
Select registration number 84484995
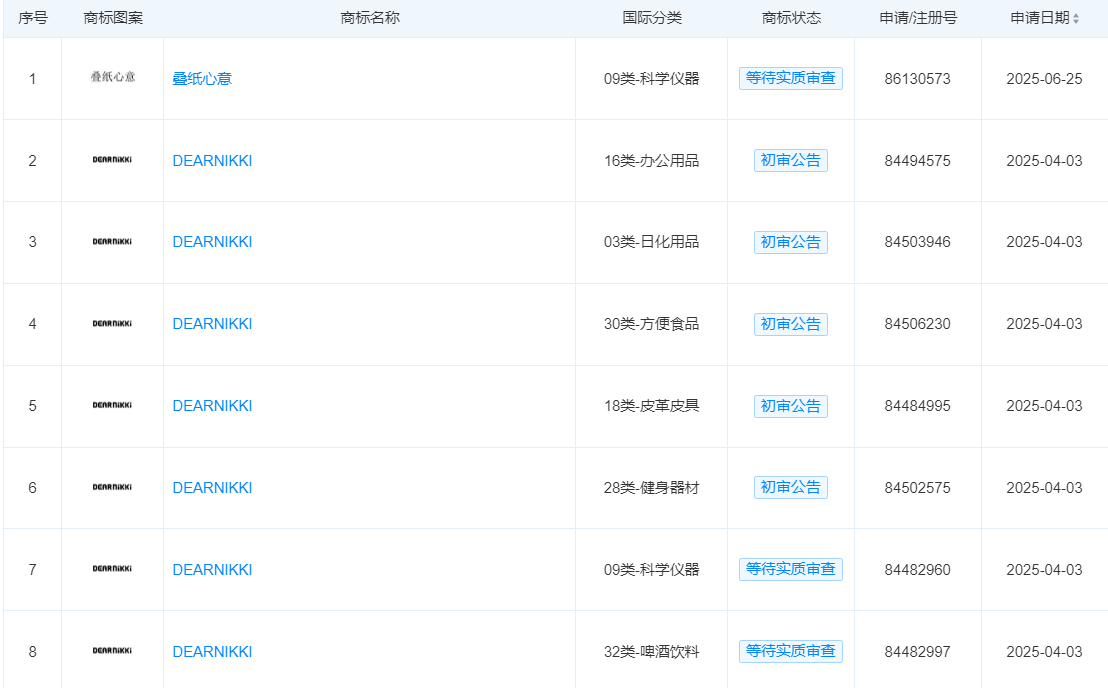point(917,406)
